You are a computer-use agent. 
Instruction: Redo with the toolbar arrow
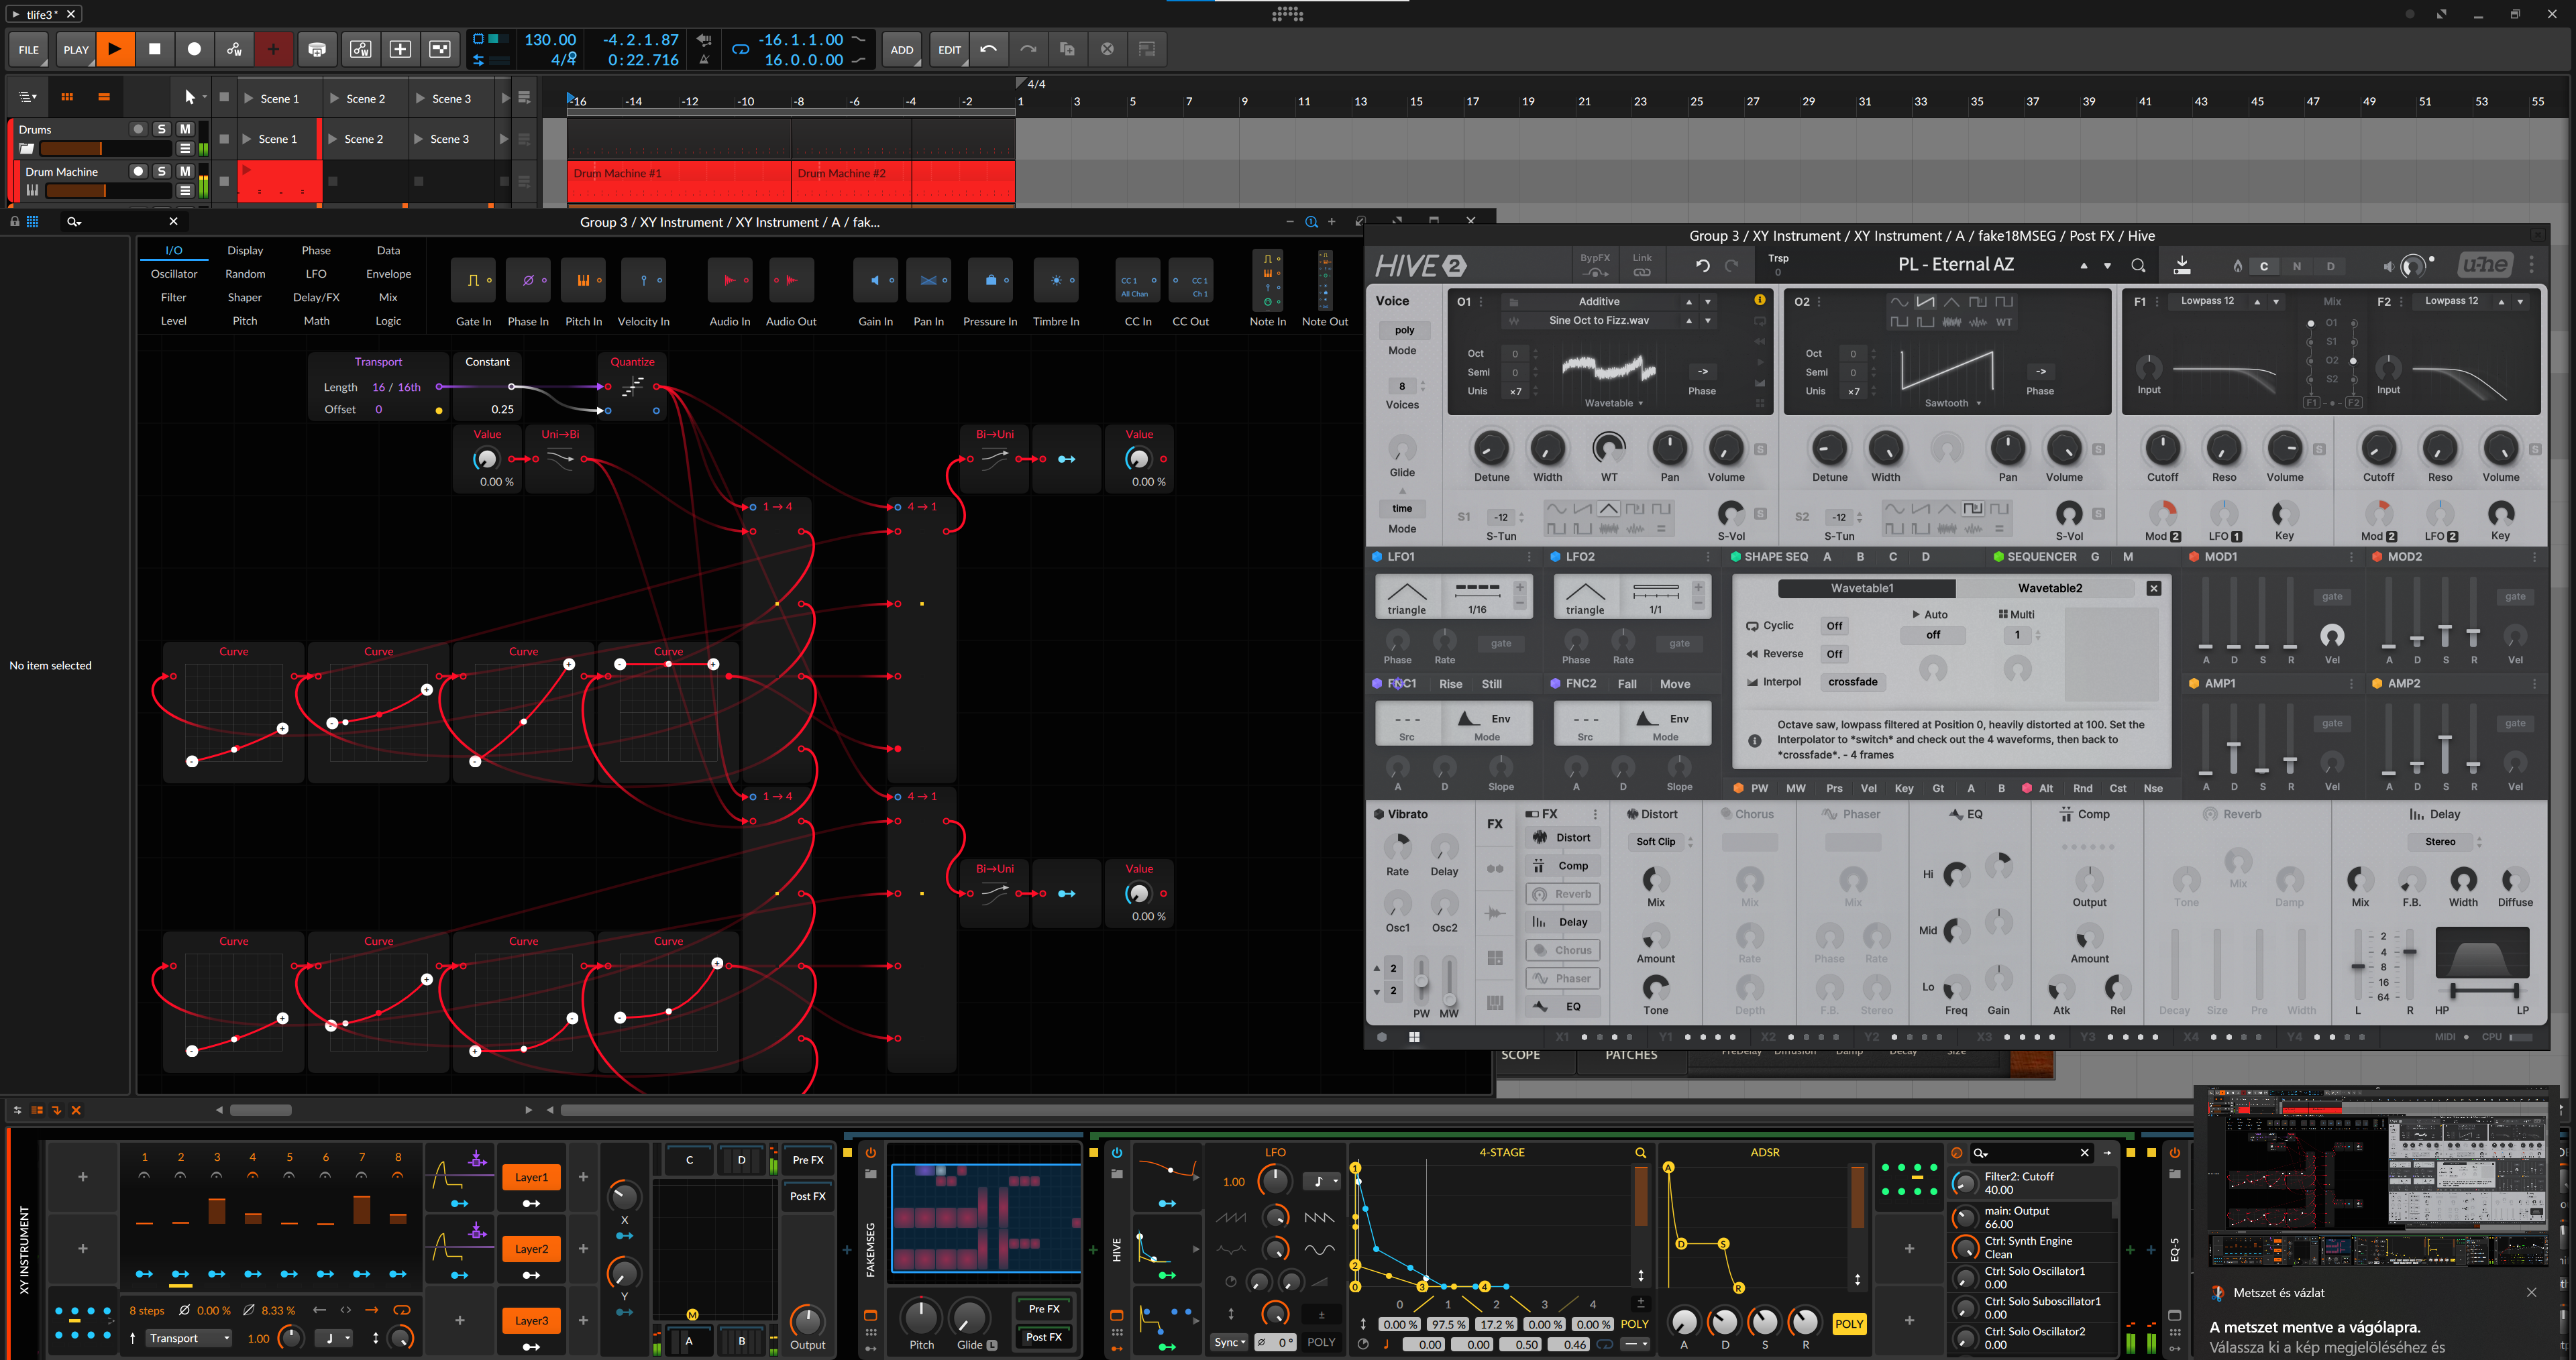point(1028,49)
